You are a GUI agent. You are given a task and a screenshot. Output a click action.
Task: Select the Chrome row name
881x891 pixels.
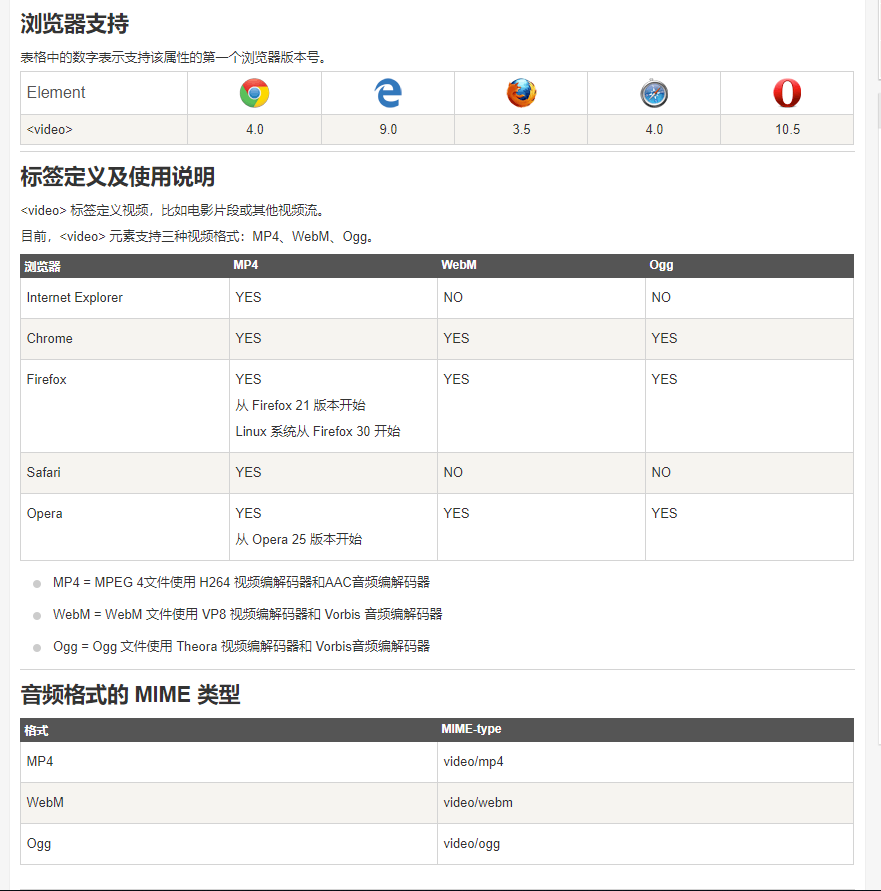[49, 339]
